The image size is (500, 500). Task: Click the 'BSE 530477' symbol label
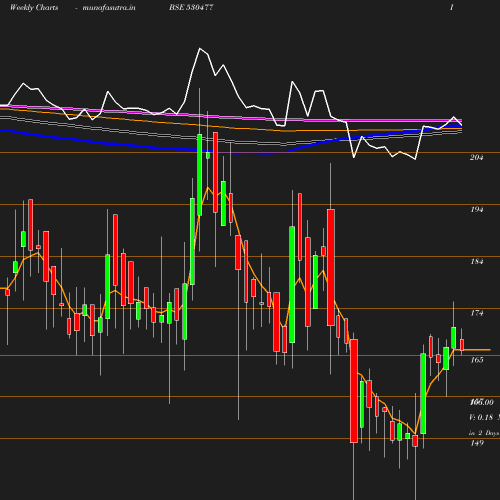tap(191, 7)
